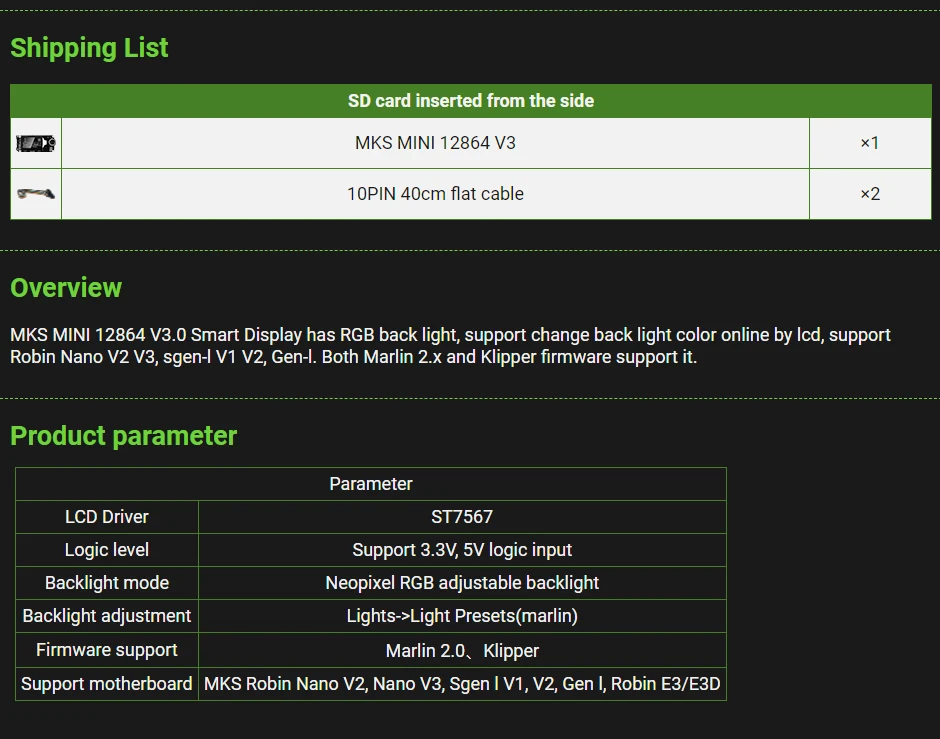Click the ×2 quantity cell
This screenshot has height=739, width=940.
point(869,194)
